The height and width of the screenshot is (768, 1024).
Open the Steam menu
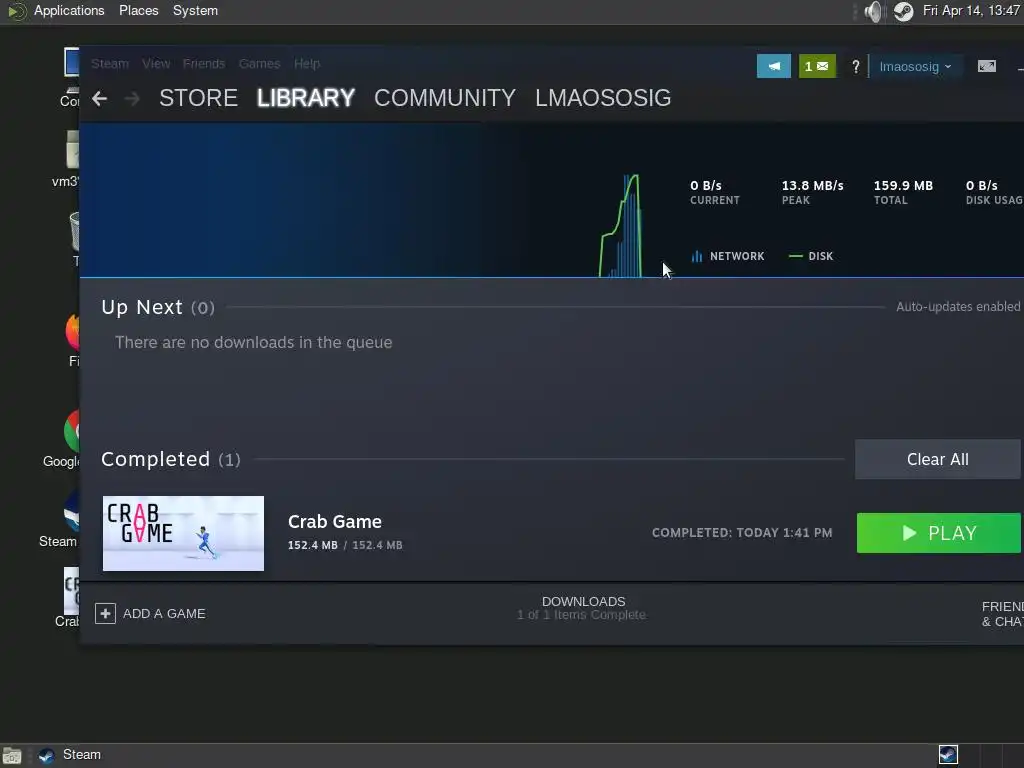pos(110,63)
